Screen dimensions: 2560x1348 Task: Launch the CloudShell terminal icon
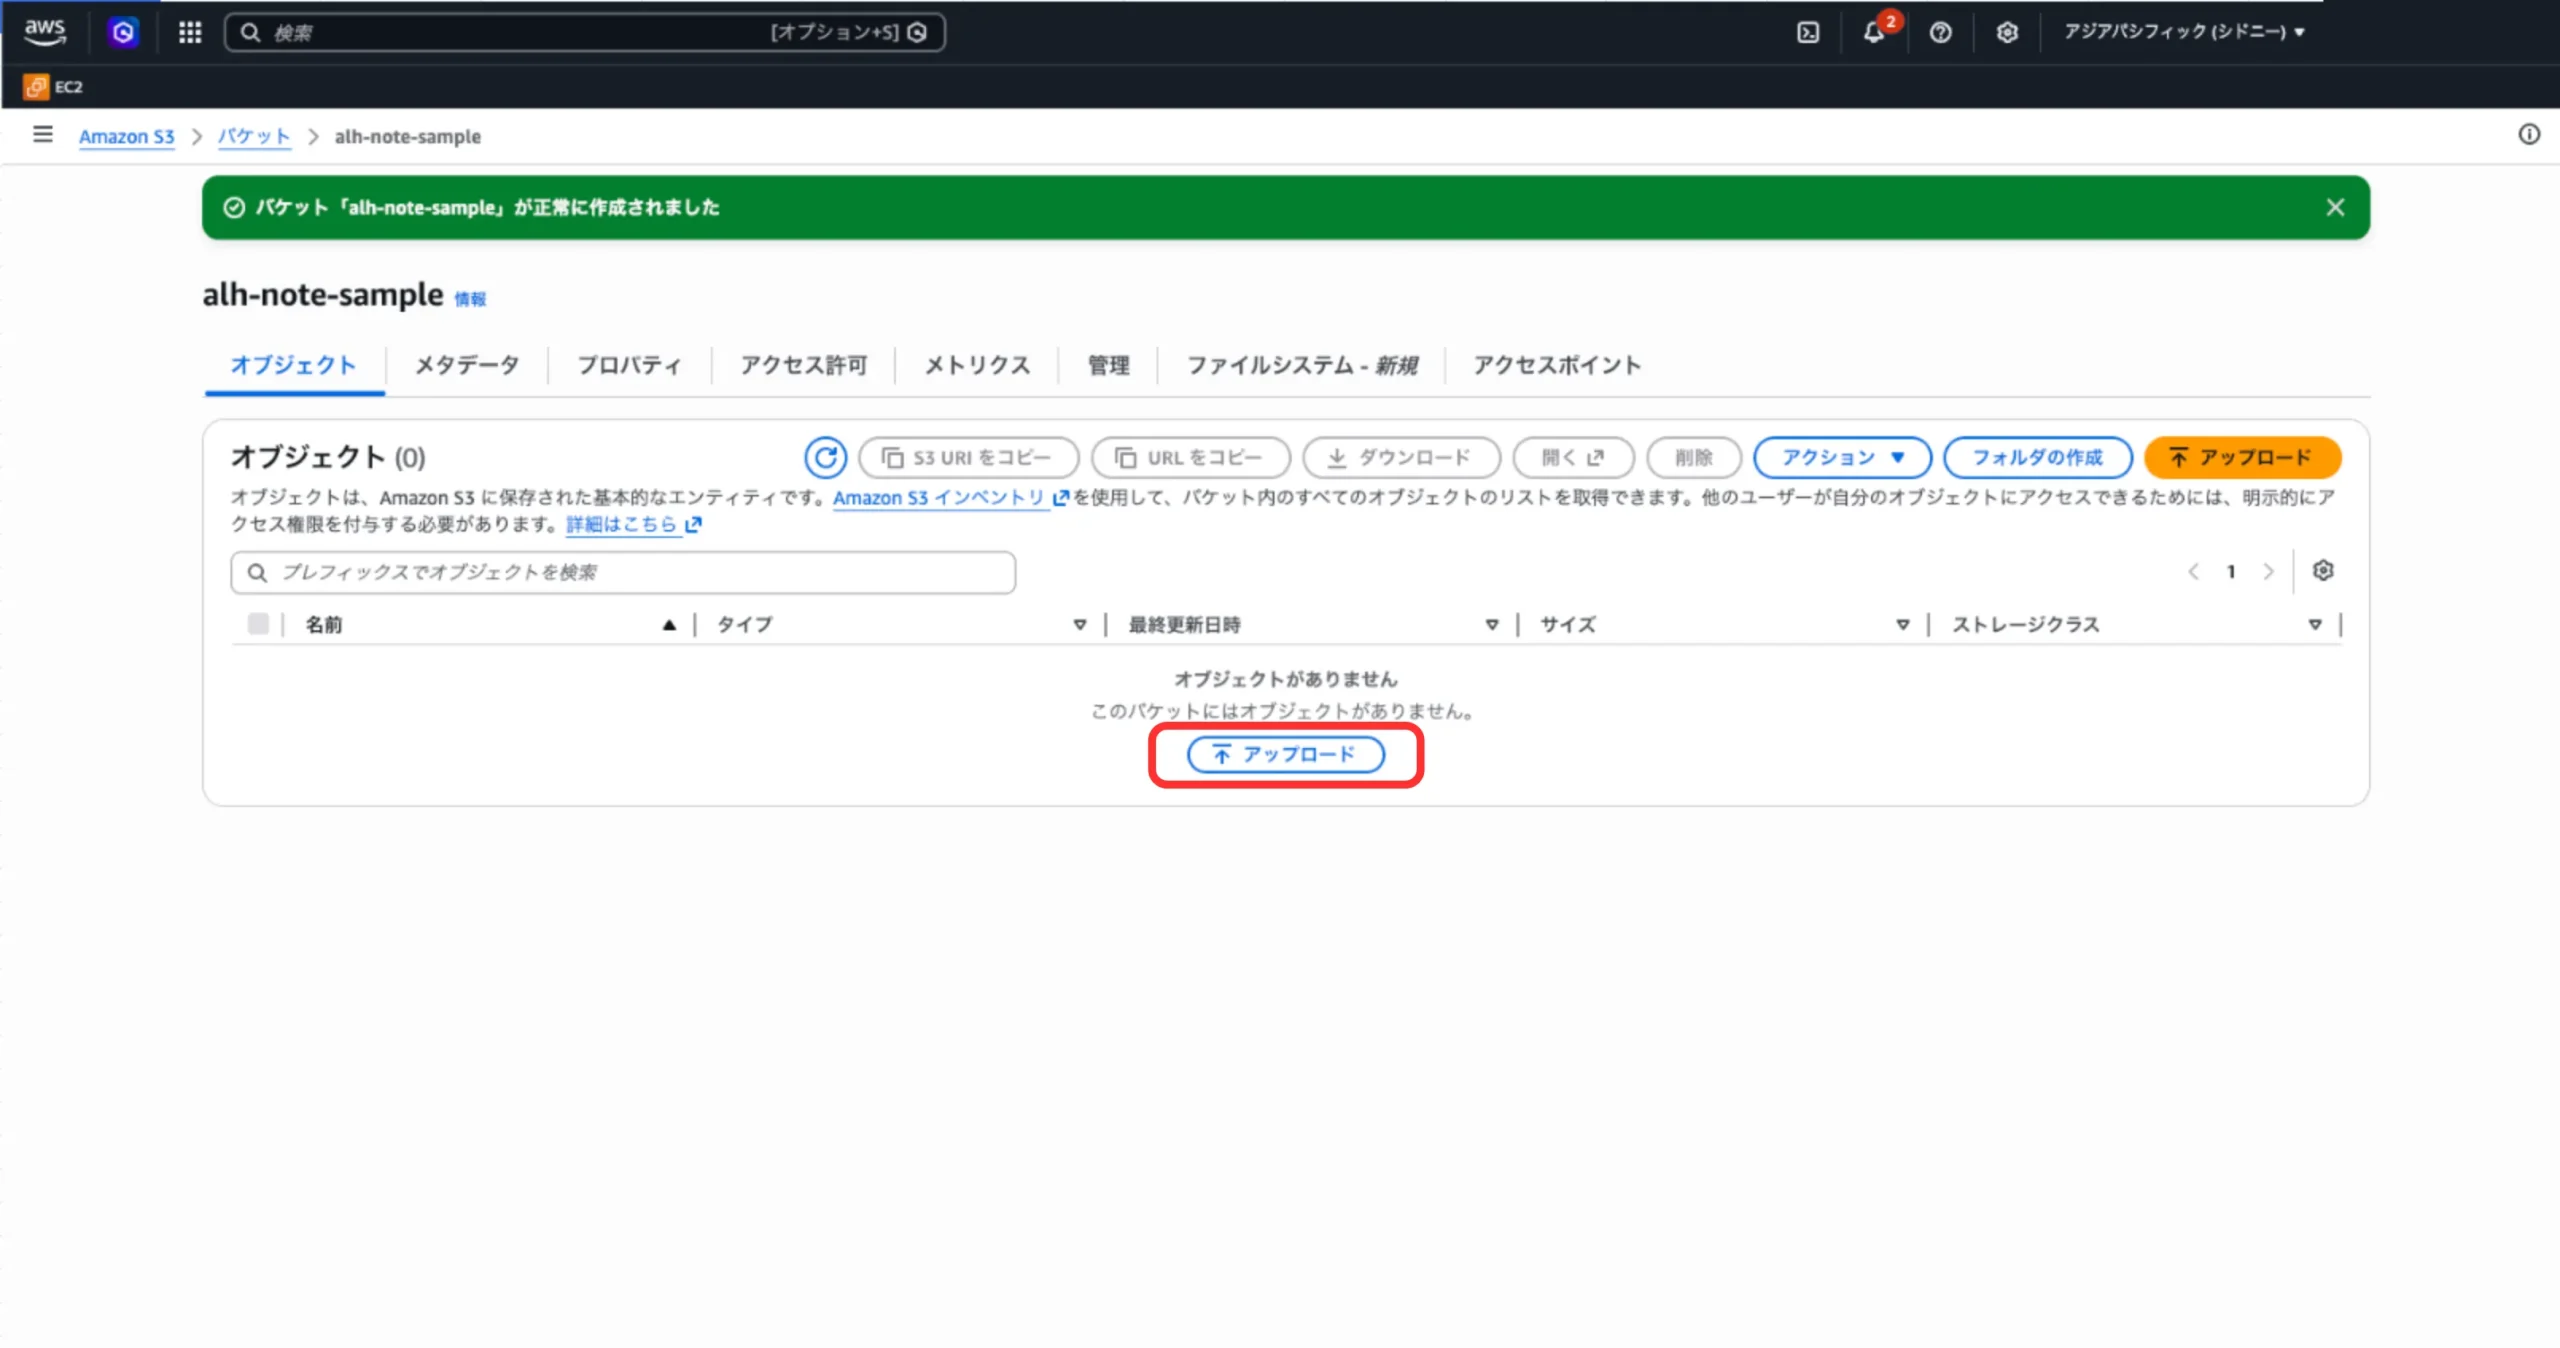click(1808, 32)
